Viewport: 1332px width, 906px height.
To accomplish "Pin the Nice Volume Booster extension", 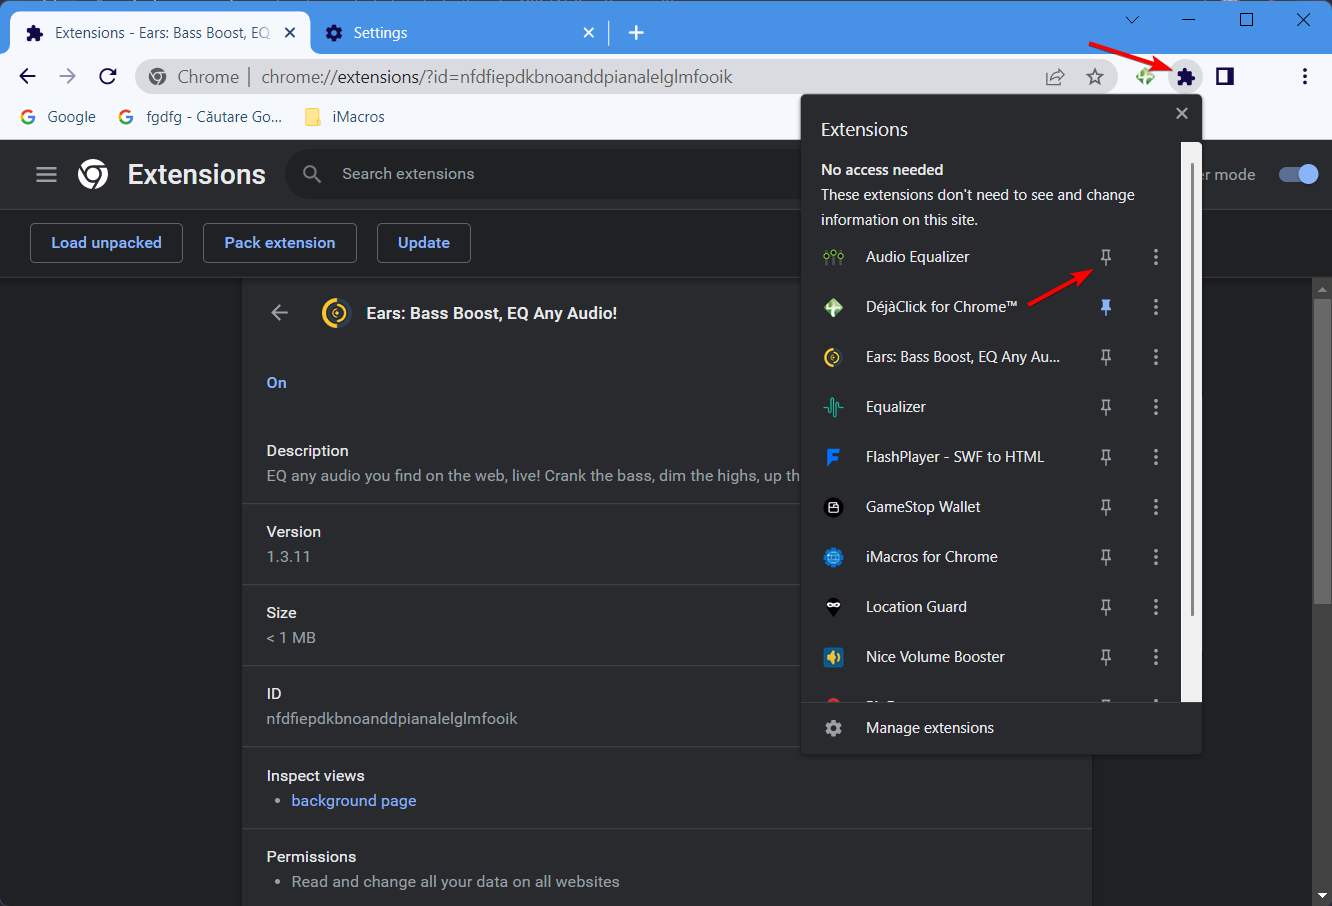I will [x=1106, y=657].
